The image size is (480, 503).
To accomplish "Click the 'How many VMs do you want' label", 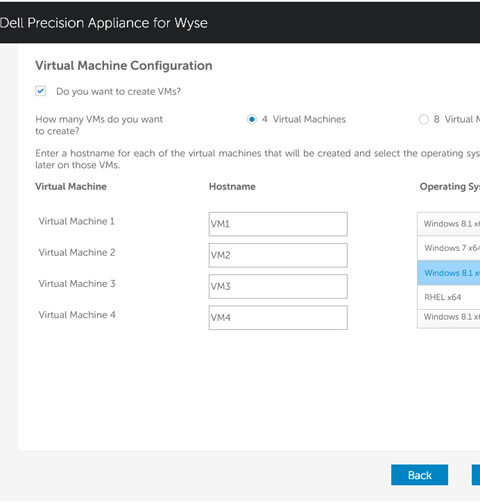I will tap(99, 125).
